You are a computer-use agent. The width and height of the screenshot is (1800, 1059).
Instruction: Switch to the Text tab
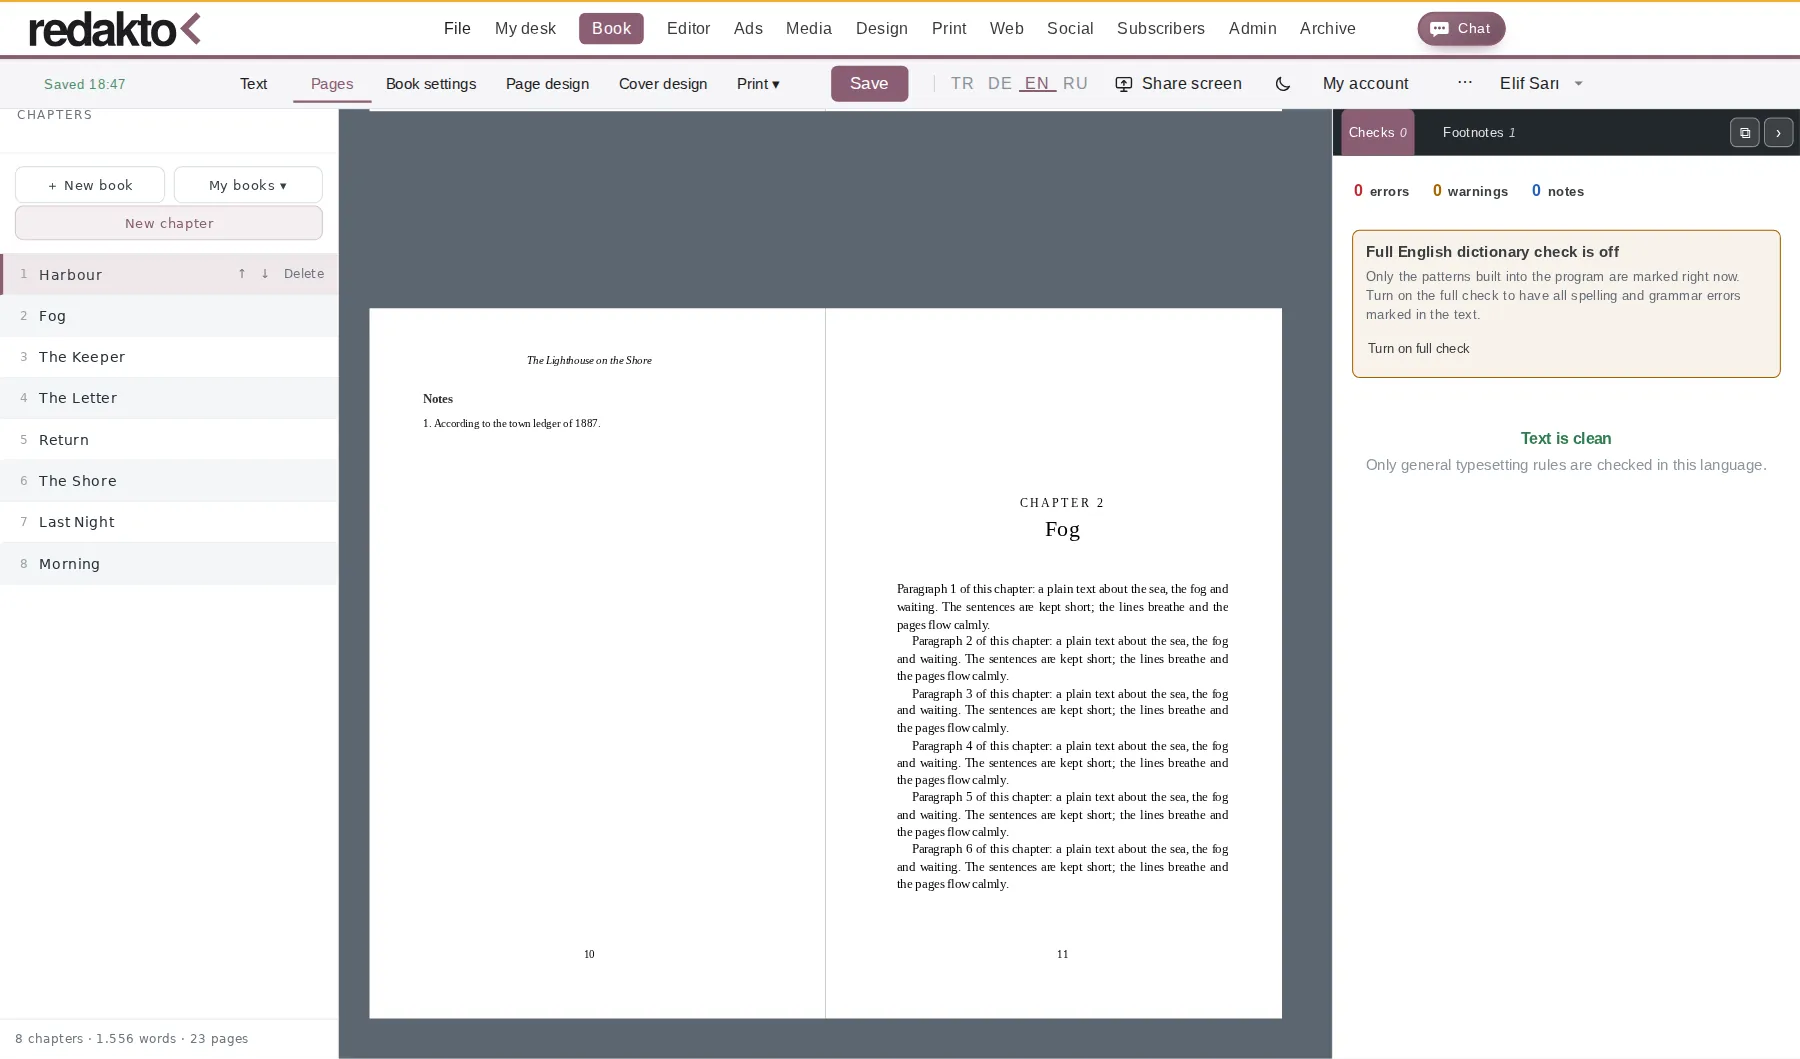[x=253, y=84]
